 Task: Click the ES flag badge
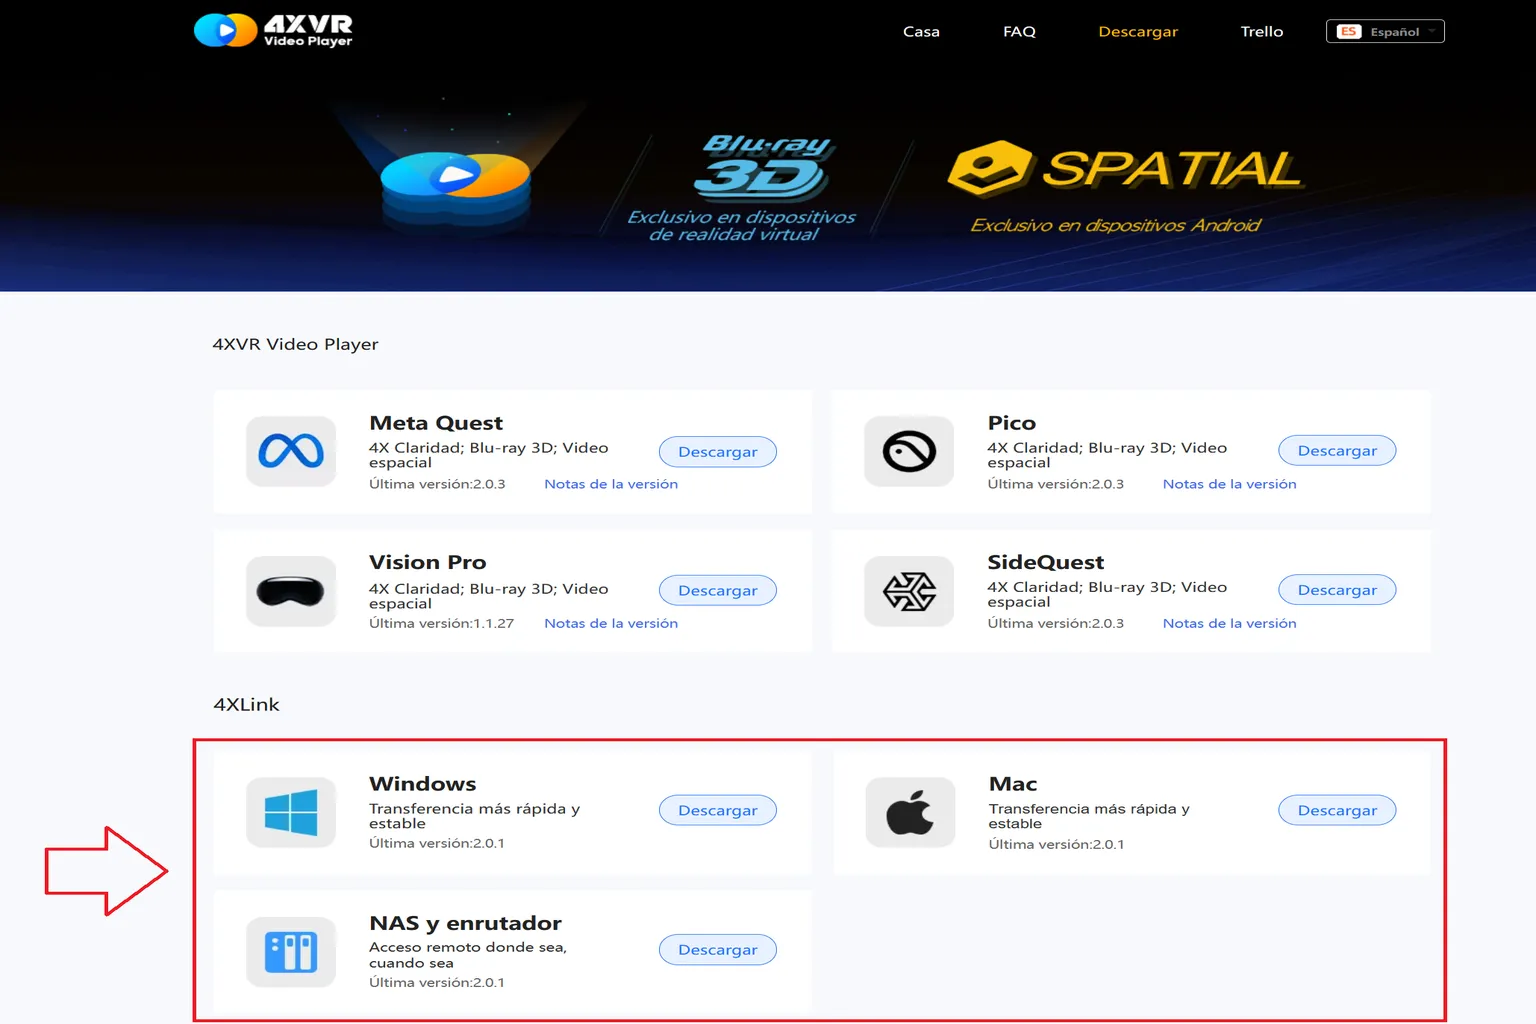click(x=1348, y=31)
